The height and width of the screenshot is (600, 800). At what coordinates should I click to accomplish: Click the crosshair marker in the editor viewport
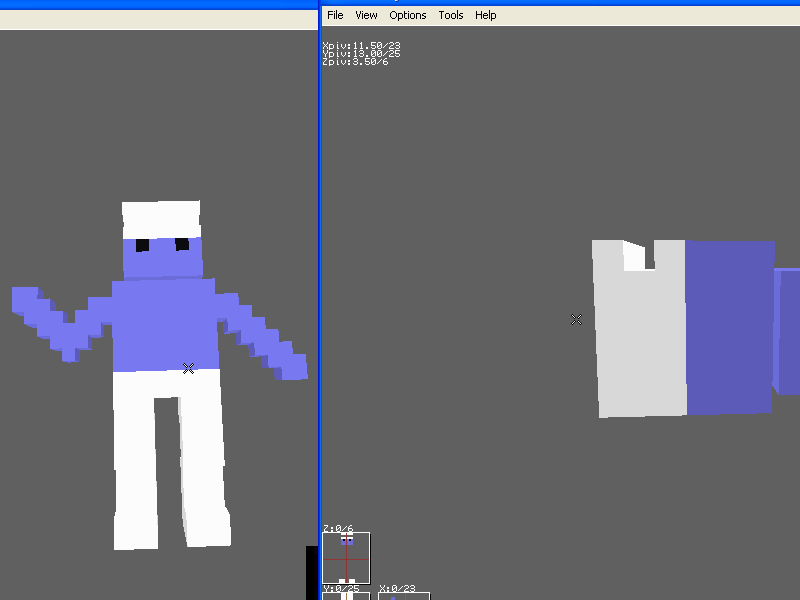(576, 320)
